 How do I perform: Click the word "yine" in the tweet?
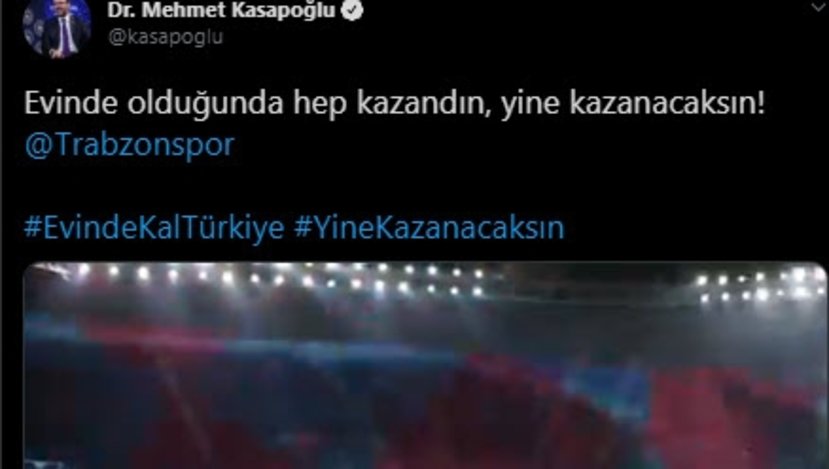point(530,104)
